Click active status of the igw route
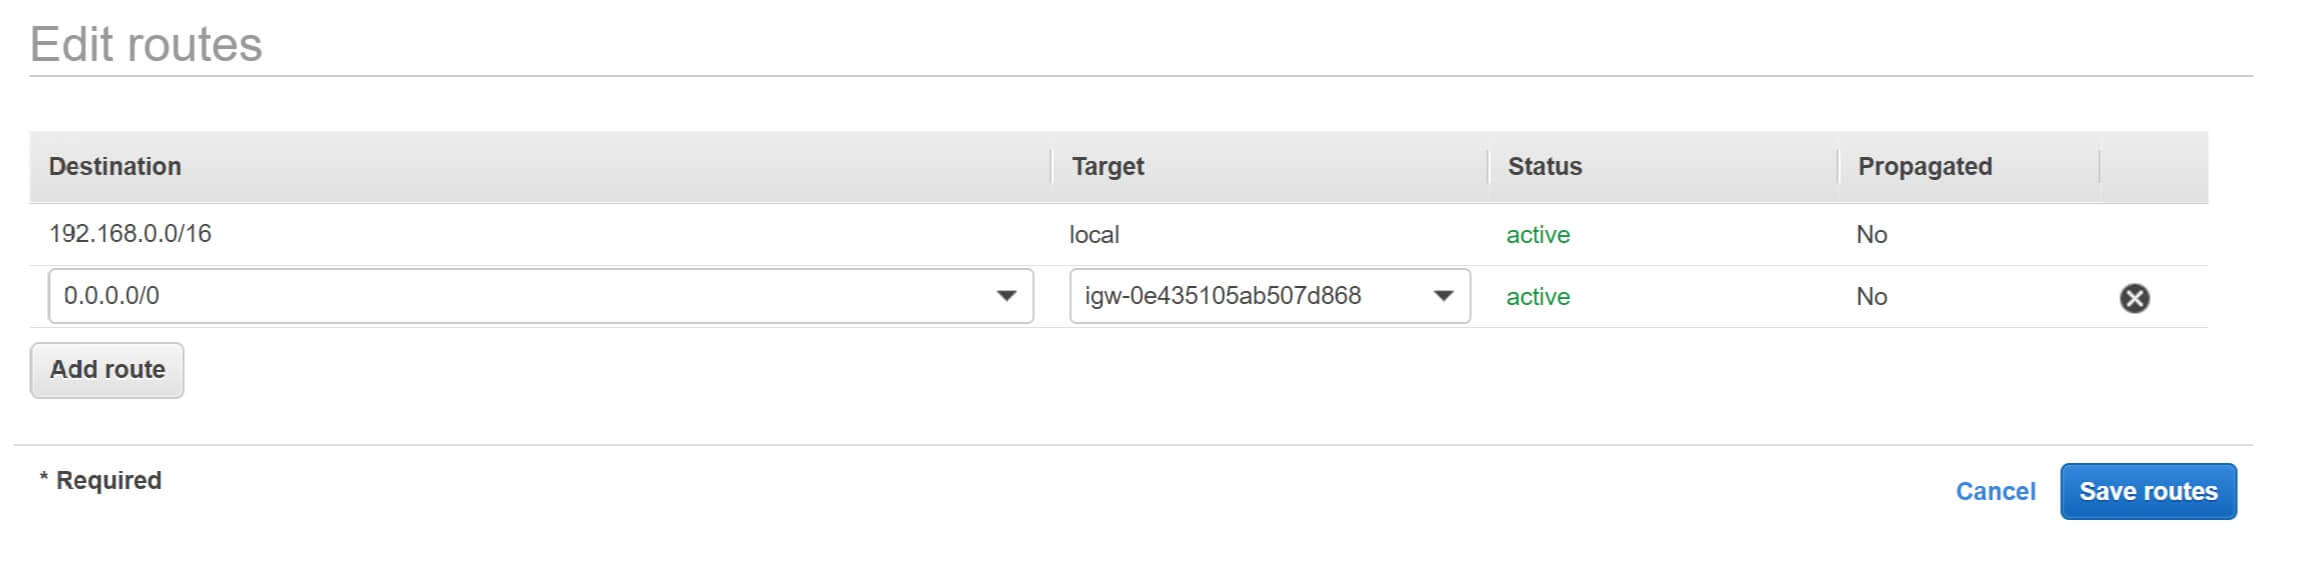Viewport: 2322px width, 565px height. point(1538,297)
